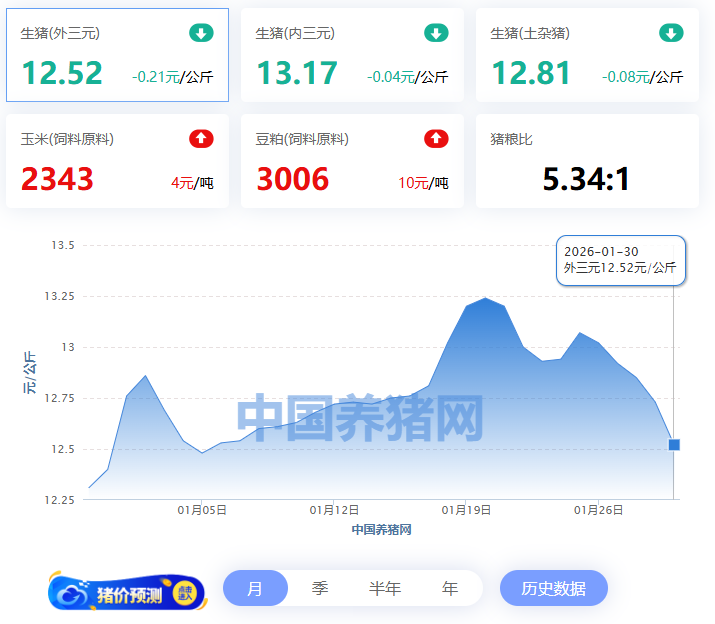Select the 生猪(外三元) price card
Screen dimensions: 715x624
click(117, 56)
